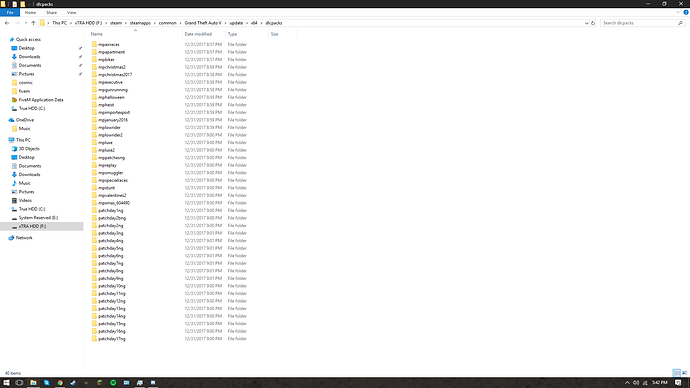
Task: Go back with the Back arrow
Action: tap(7, 23)
